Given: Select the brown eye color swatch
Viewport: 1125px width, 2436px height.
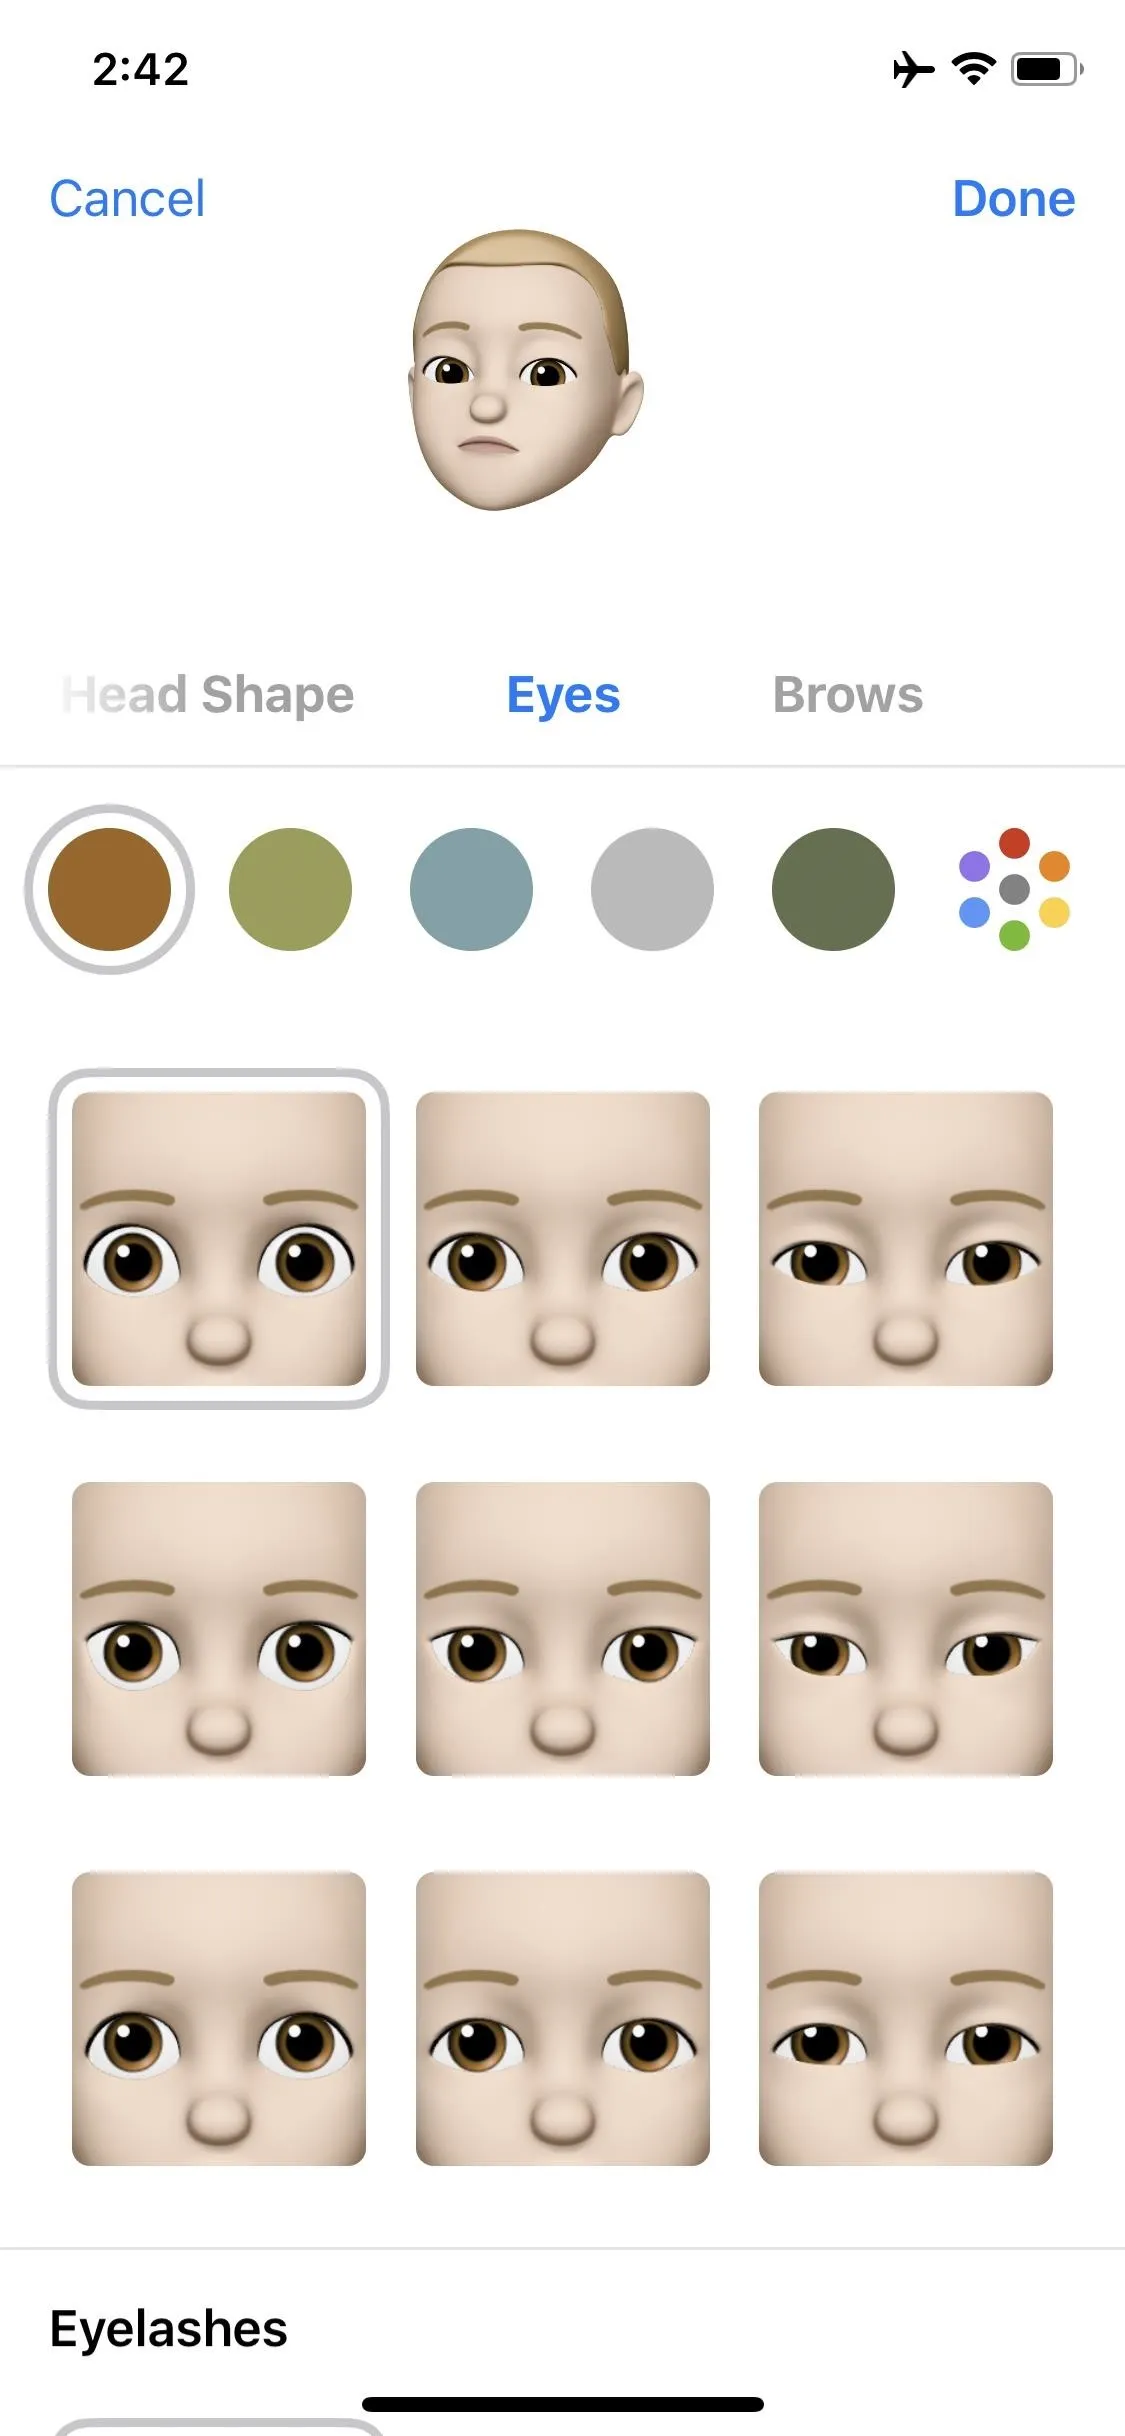Looking at the screenshot, I should [109, 889].
